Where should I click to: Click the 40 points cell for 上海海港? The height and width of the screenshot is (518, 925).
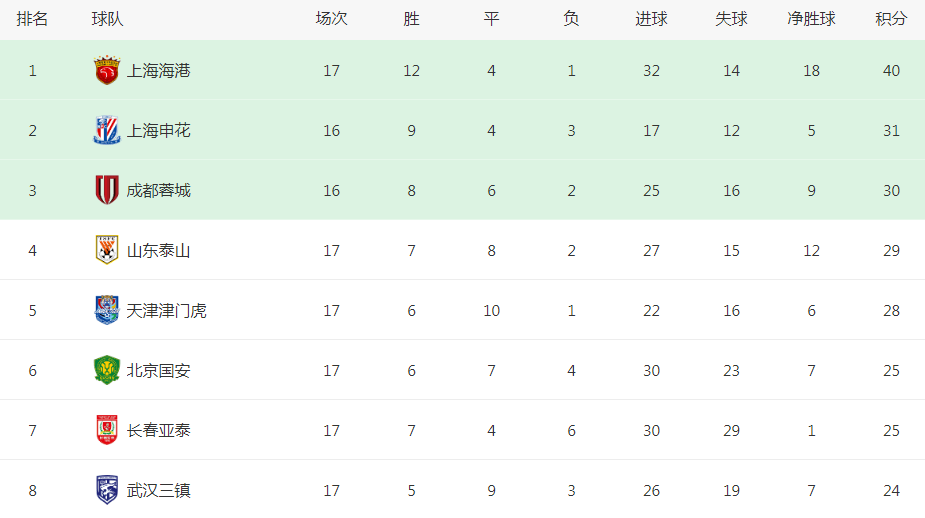[891, 71]
